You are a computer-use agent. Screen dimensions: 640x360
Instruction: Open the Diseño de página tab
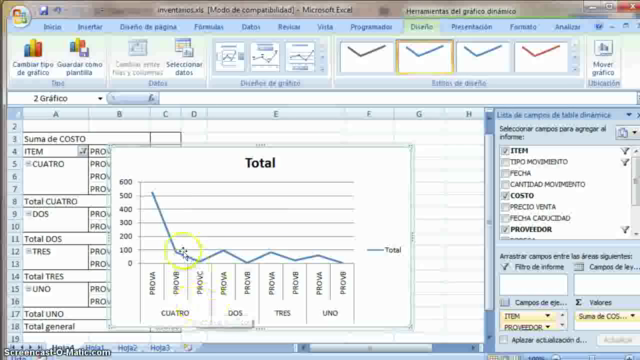pos(148,27)
